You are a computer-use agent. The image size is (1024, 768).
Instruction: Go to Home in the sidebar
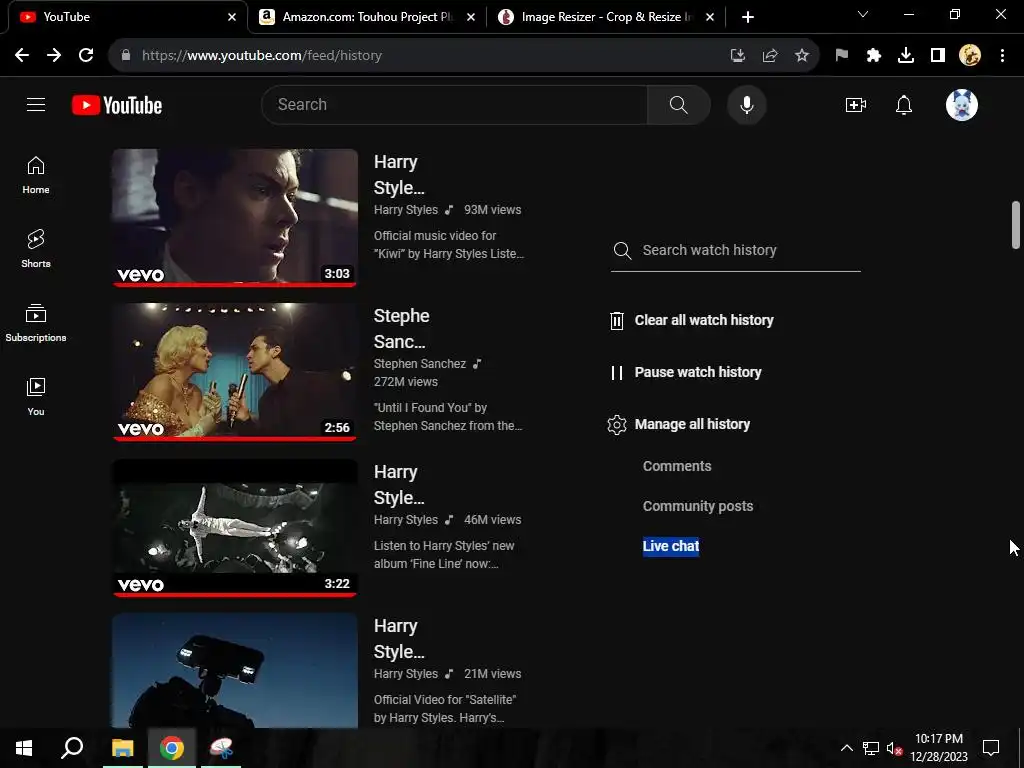coord(36,175)
